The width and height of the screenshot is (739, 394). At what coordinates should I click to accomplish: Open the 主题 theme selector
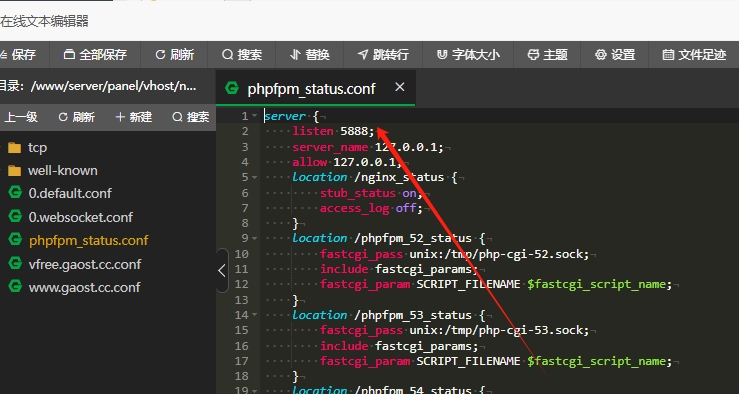pos(547,55)
